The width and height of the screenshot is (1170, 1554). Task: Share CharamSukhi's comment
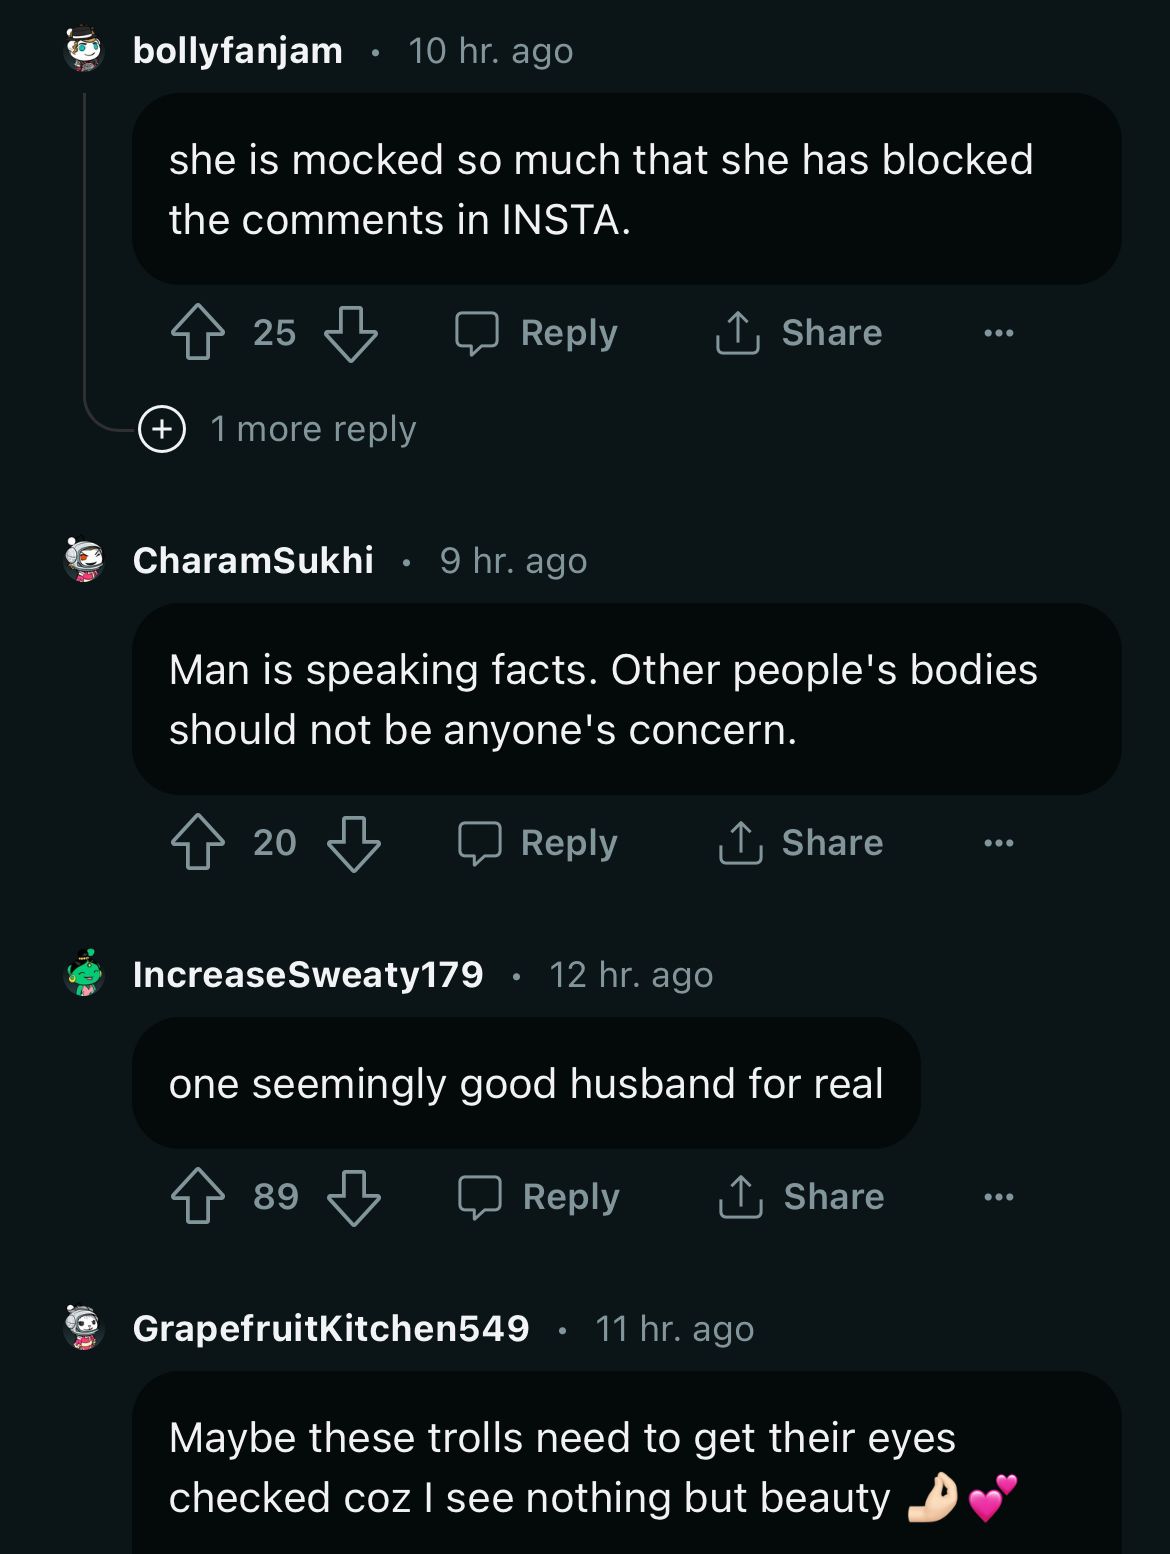pos(801,842)
